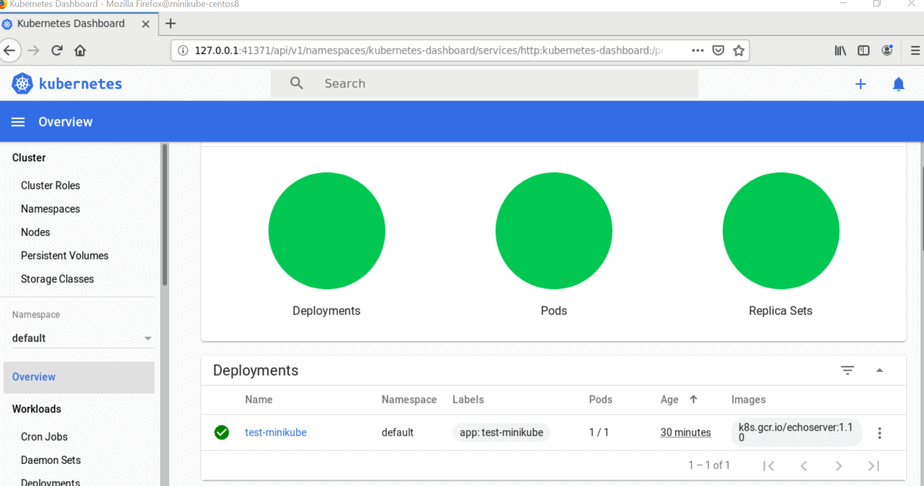Click the green Pods status circle
924x486 pixels.
[553, 230]
